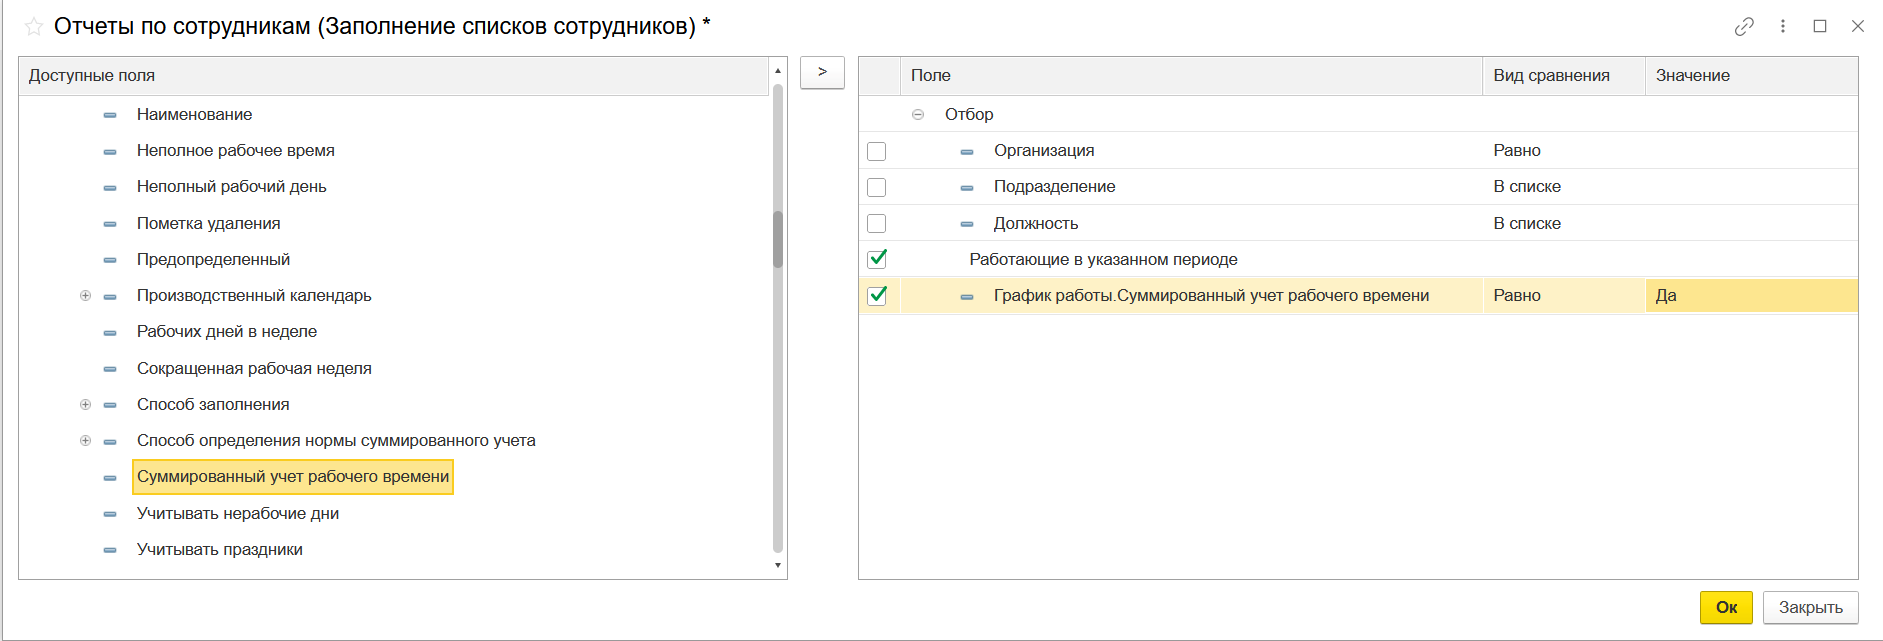Image resolution: width=1883 pixels, height=641 pixels.
Task: Click scroll-down arrow of available fields list
Action: [778, 566]
